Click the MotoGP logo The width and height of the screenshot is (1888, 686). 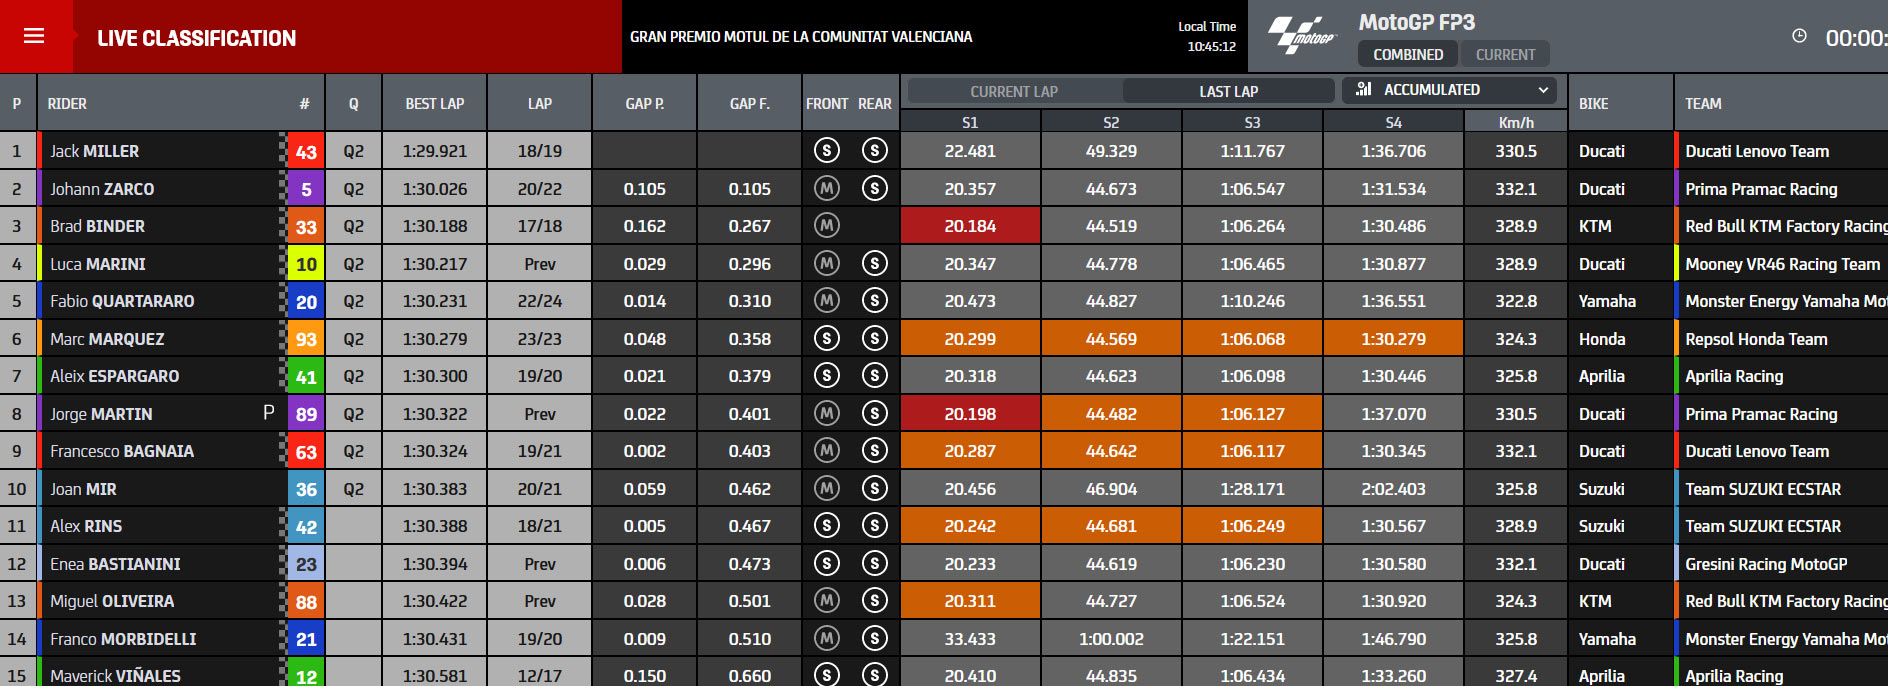[x=1301, y=36]
